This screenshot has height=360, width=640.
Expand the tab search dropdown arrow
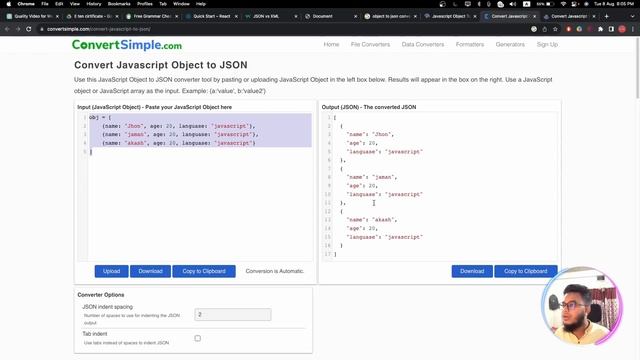pos(633,16)
